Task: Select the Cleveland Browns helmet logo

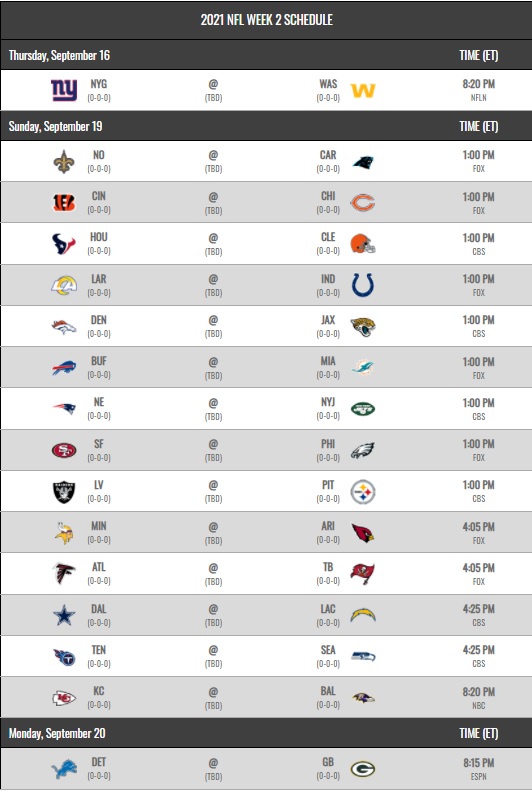Action: click(x=363, y=244)
